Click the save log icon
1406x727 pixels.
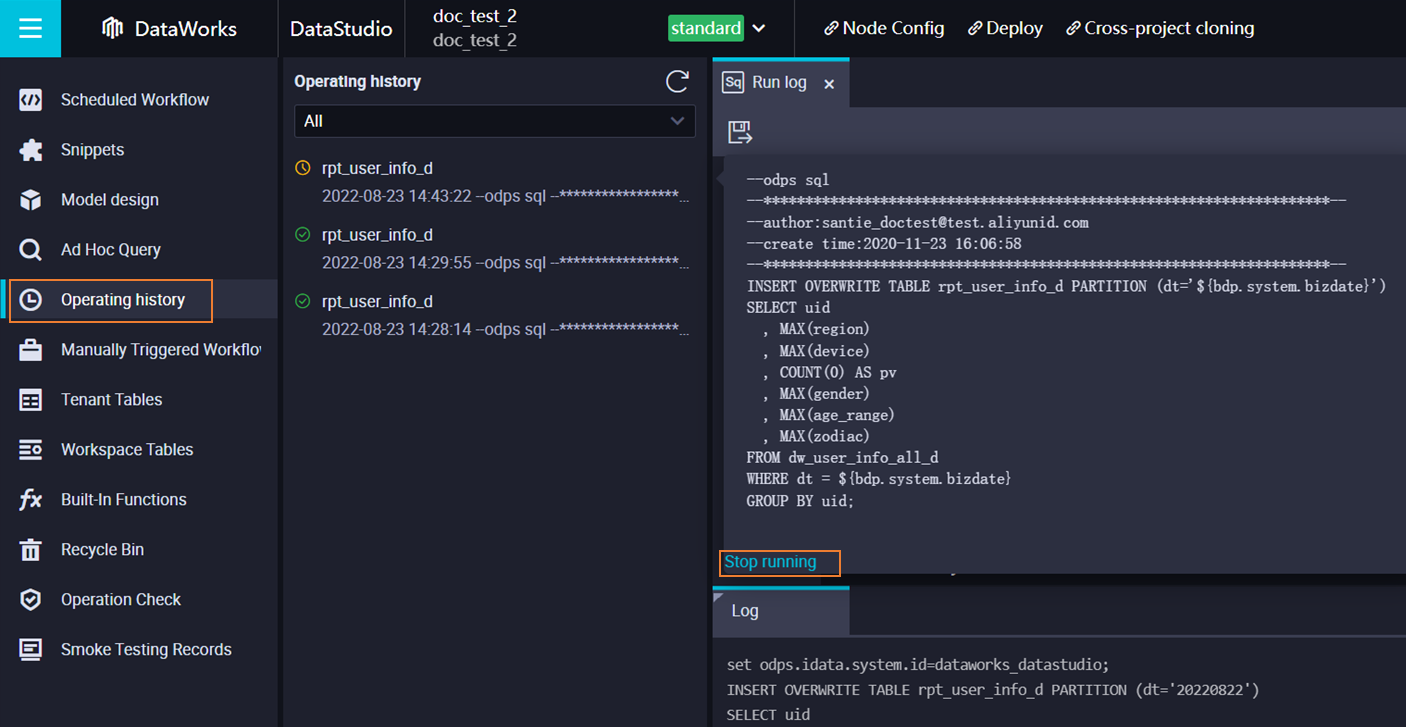(740, 132)
